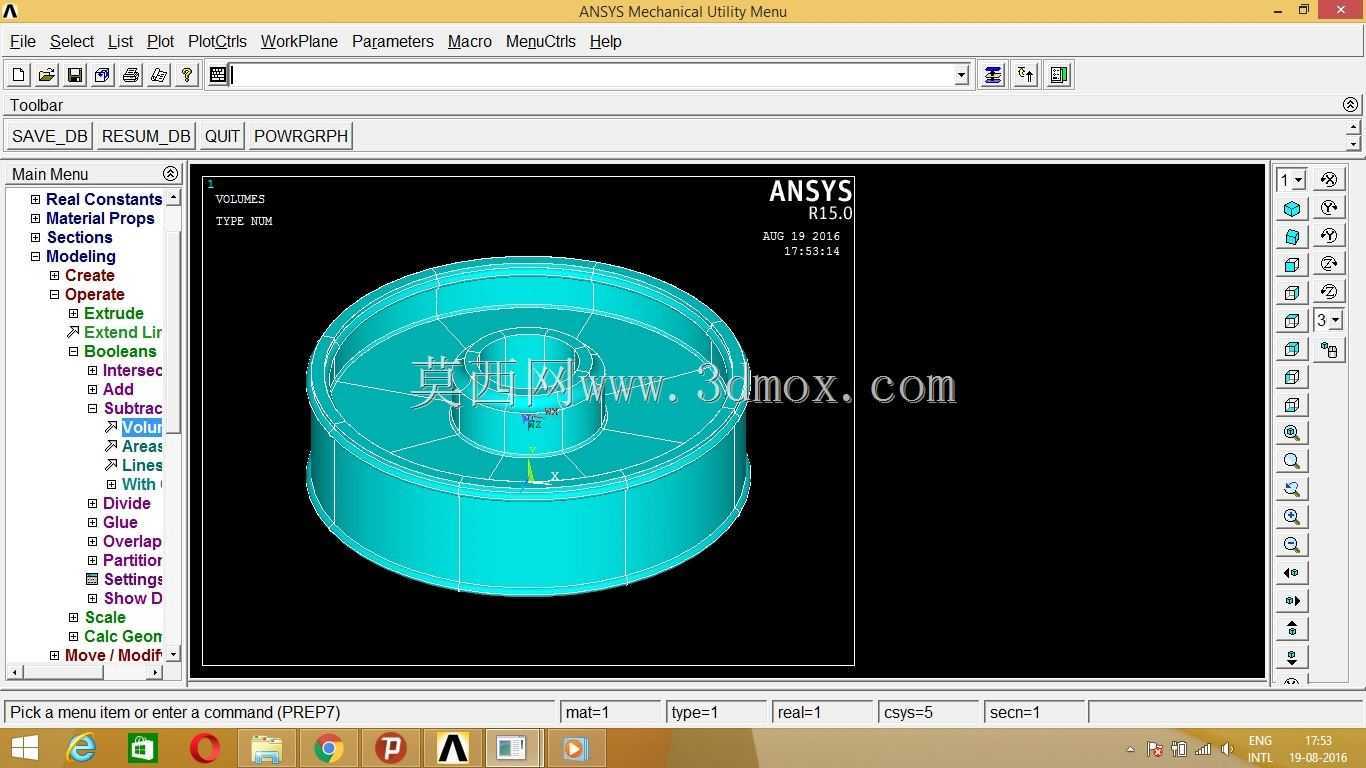This screenshot has width=1366, height=768.
Task: Click the Zoom Out minus magnifier
Action: click(1292, 545)
